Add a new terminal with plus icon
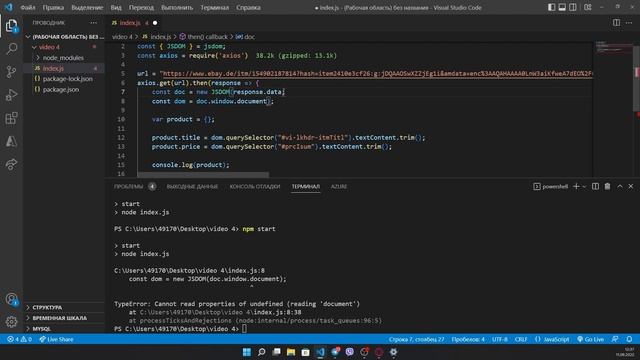This screenshot has width=640, height=360. pos(576,187)
